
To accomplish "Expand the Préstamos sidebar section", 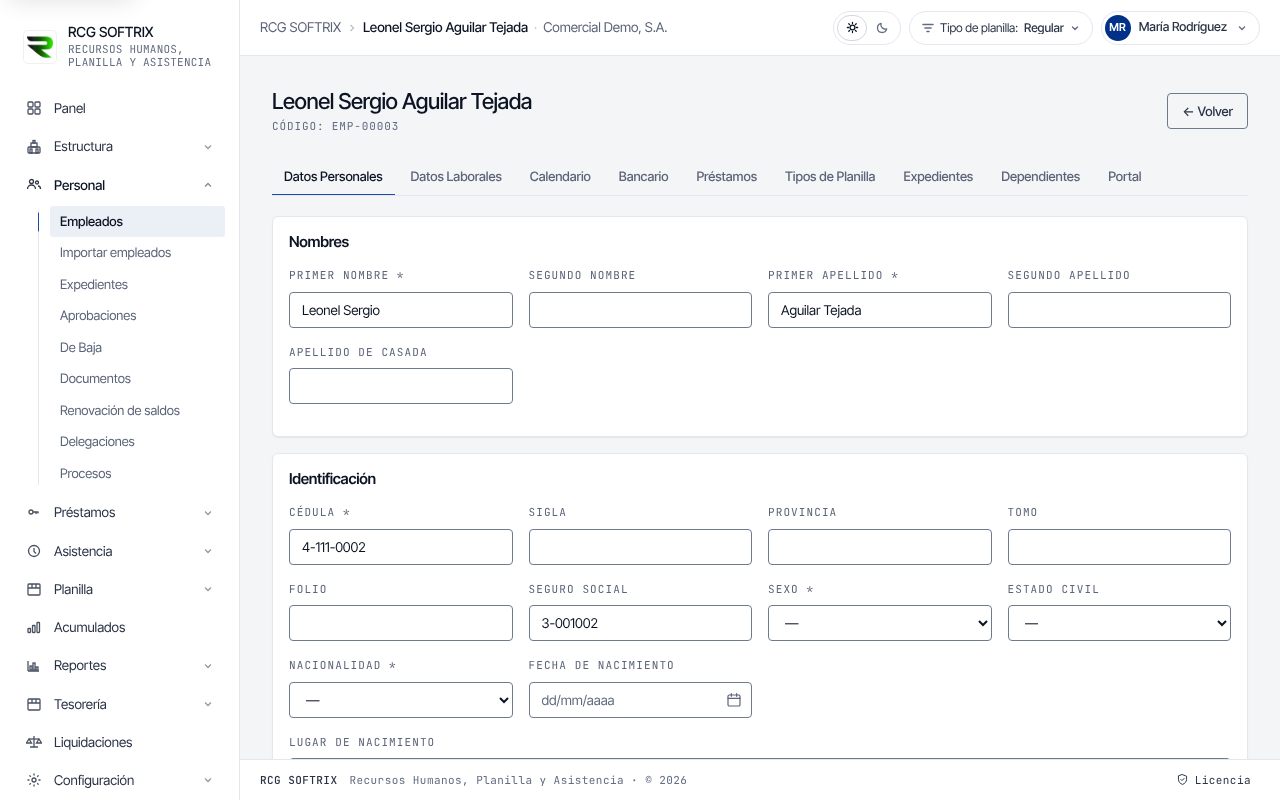I will point(208,513).
